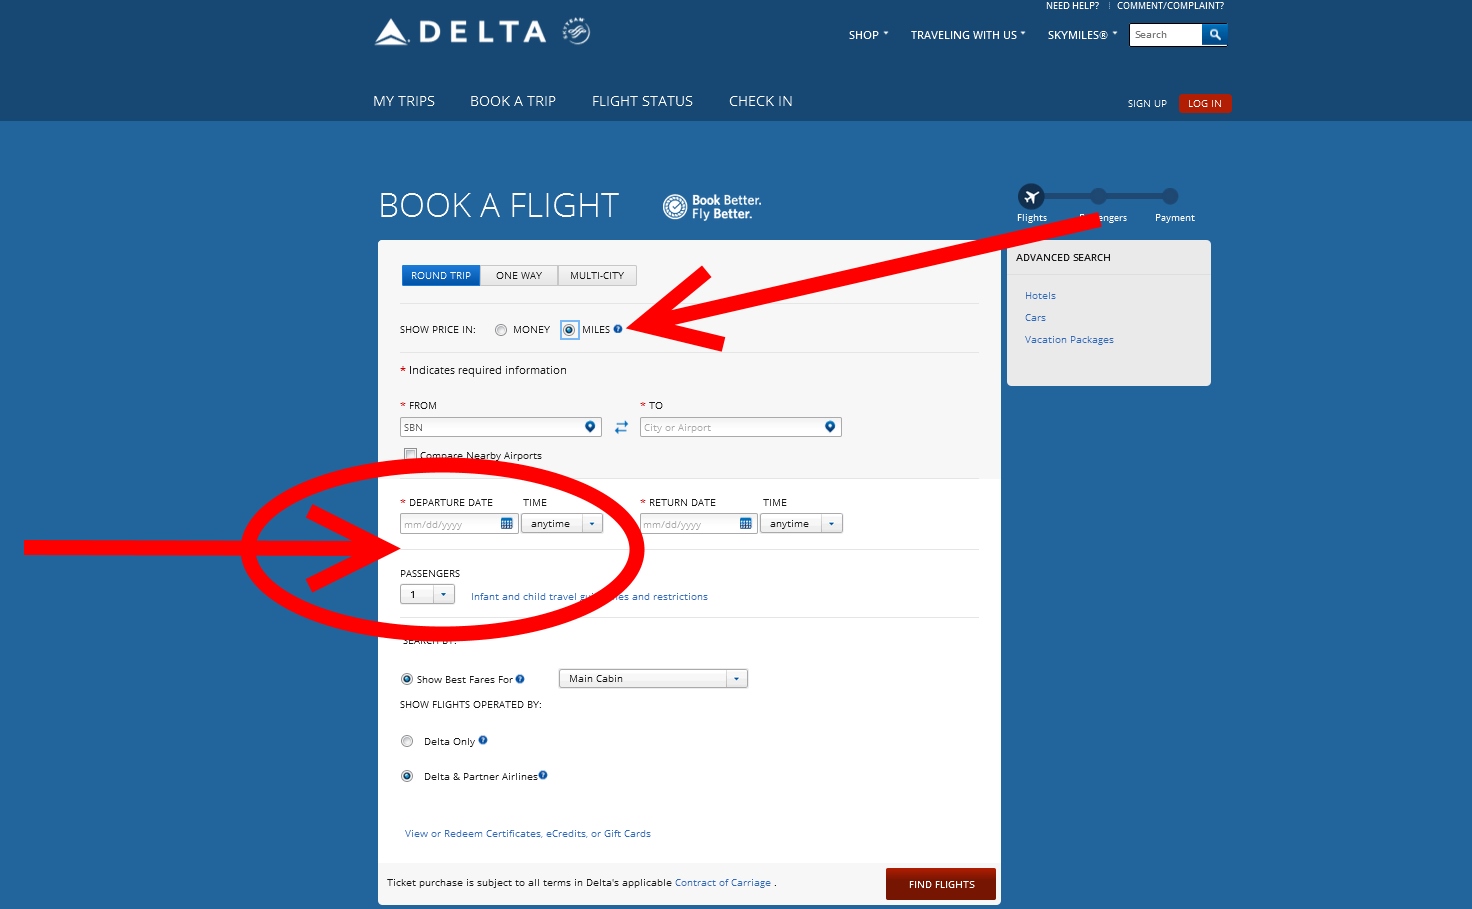Viewport: 1472px width, 909px height.
Task: Open the Main Cabin fare dropdown
Action: coord(736,678)
